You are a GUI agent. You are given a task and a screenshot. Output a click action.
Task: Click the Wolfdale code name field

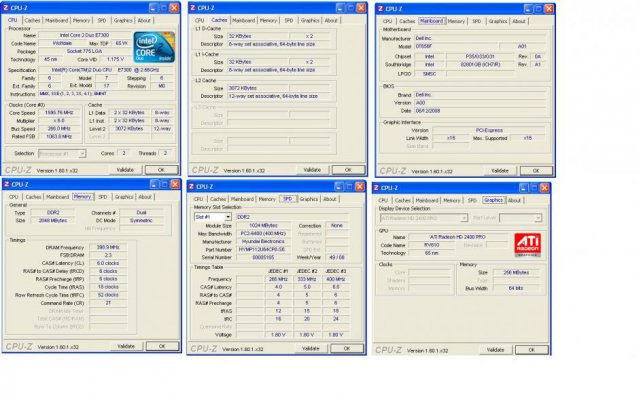[61, 43]
